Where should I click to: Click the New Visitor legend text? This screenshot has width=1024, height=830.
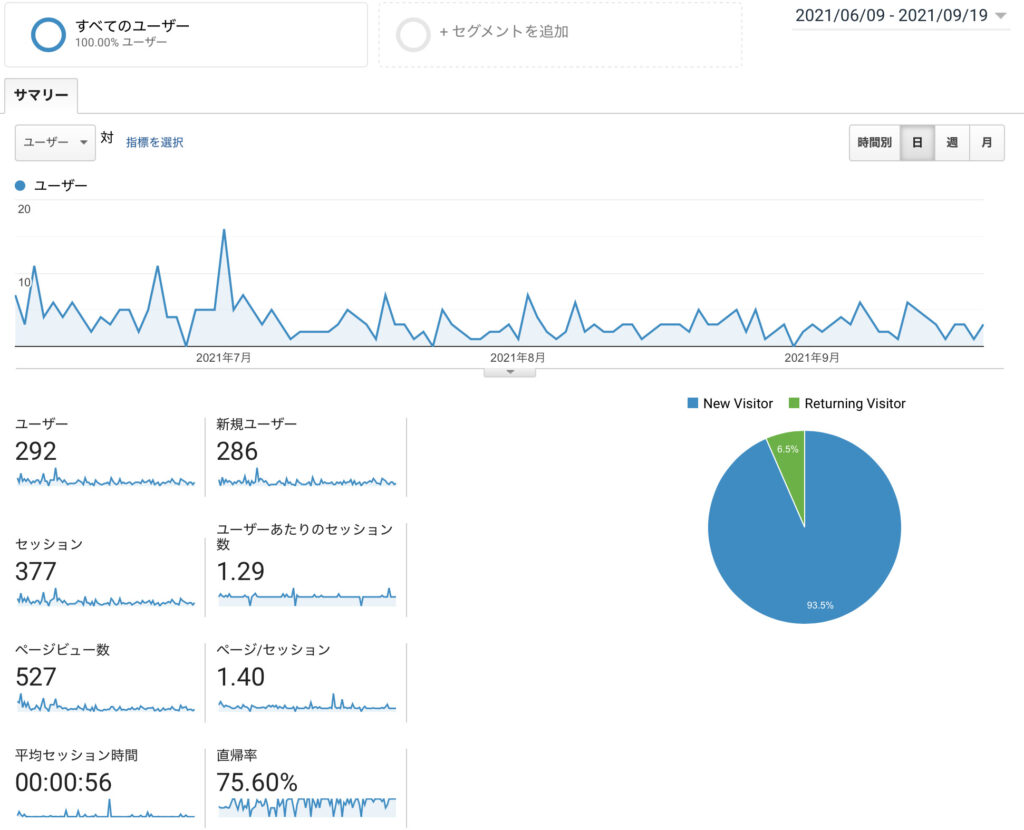pyautogui.click(x=738, y=404)
